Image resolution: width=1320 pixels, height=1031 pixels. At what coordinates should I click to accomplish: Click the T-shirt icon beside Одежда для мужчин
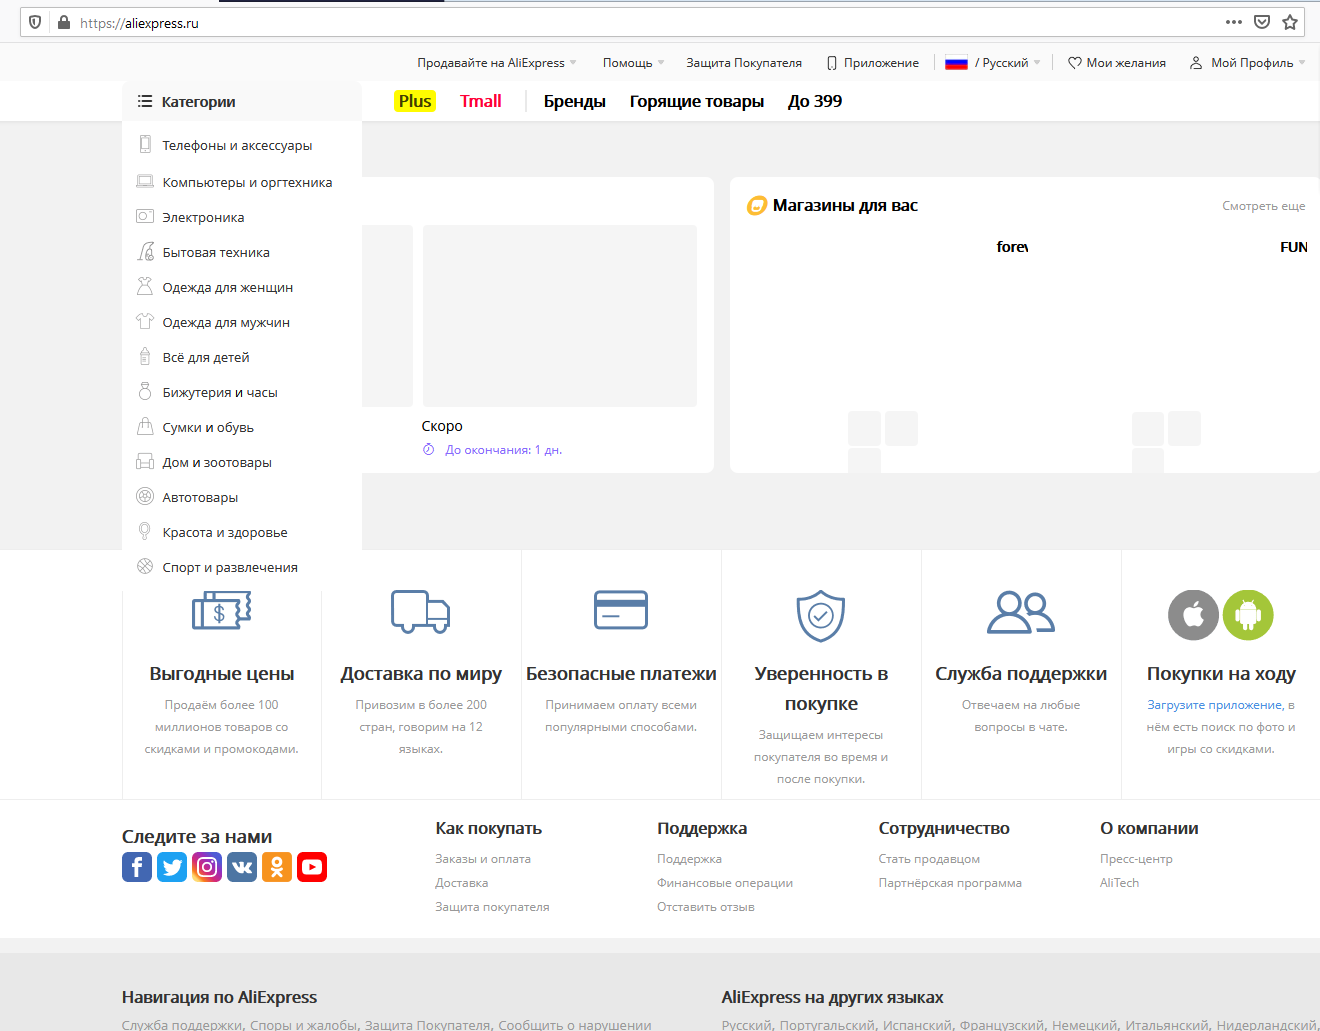coord(145,321)
